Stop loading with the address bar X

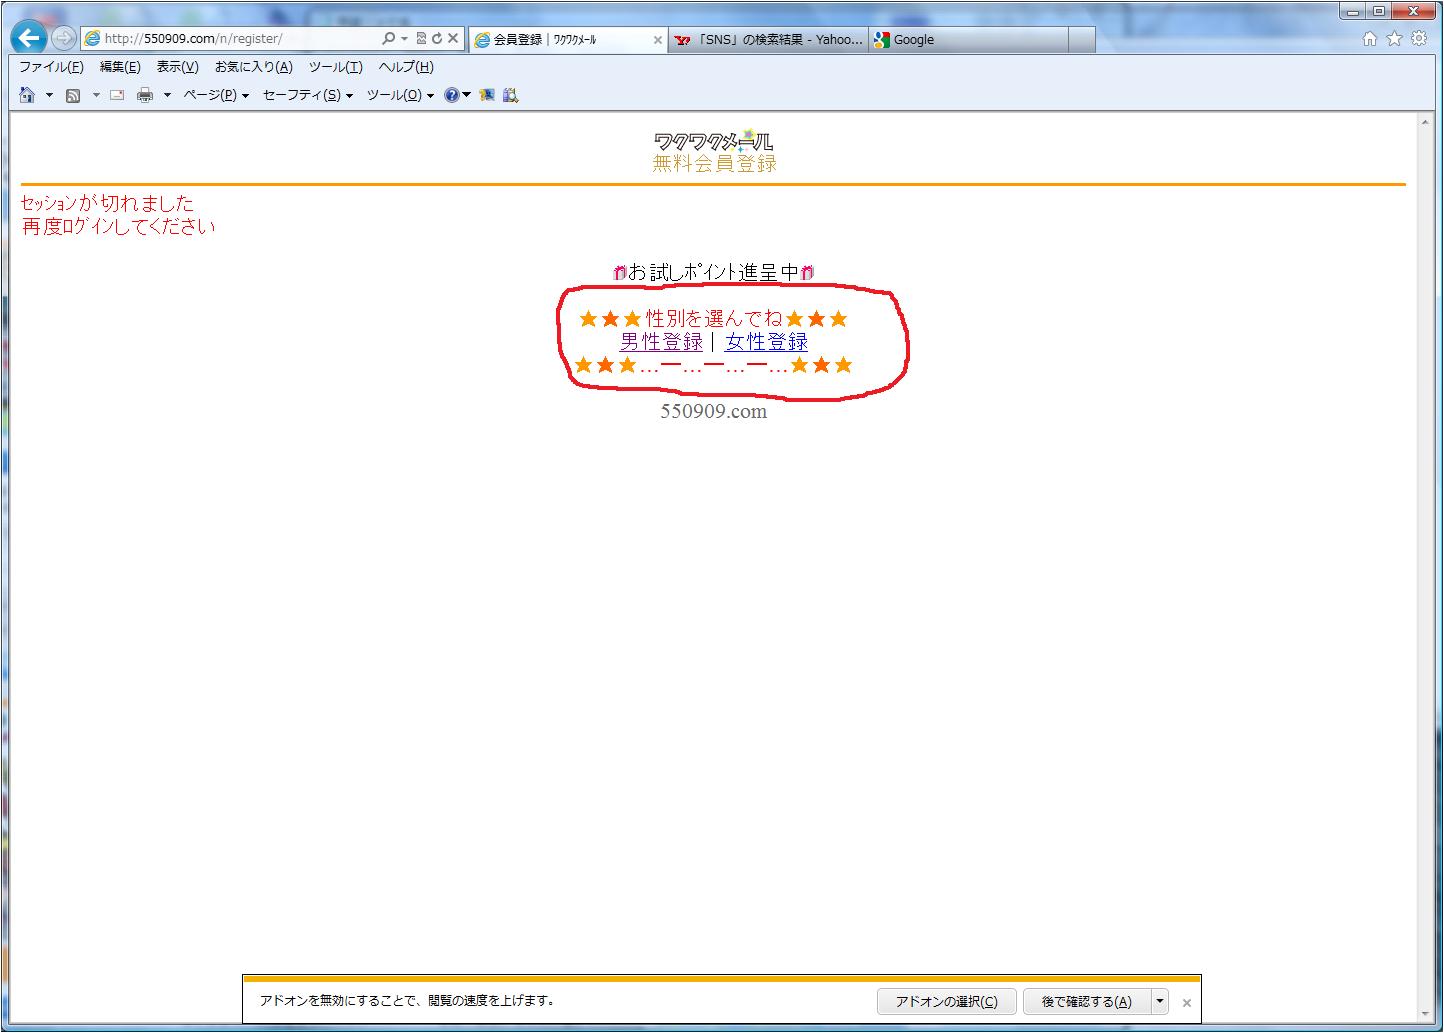(452, 38)
